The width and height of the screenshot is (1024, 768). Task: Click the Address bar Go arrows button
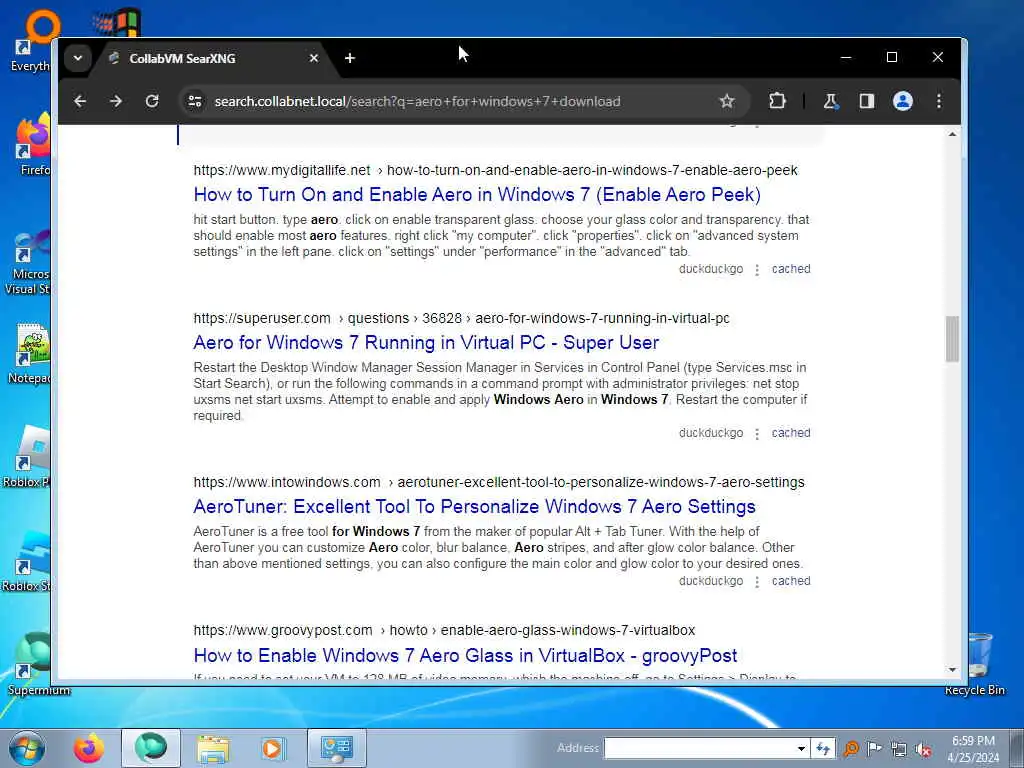tap(823, 748)
